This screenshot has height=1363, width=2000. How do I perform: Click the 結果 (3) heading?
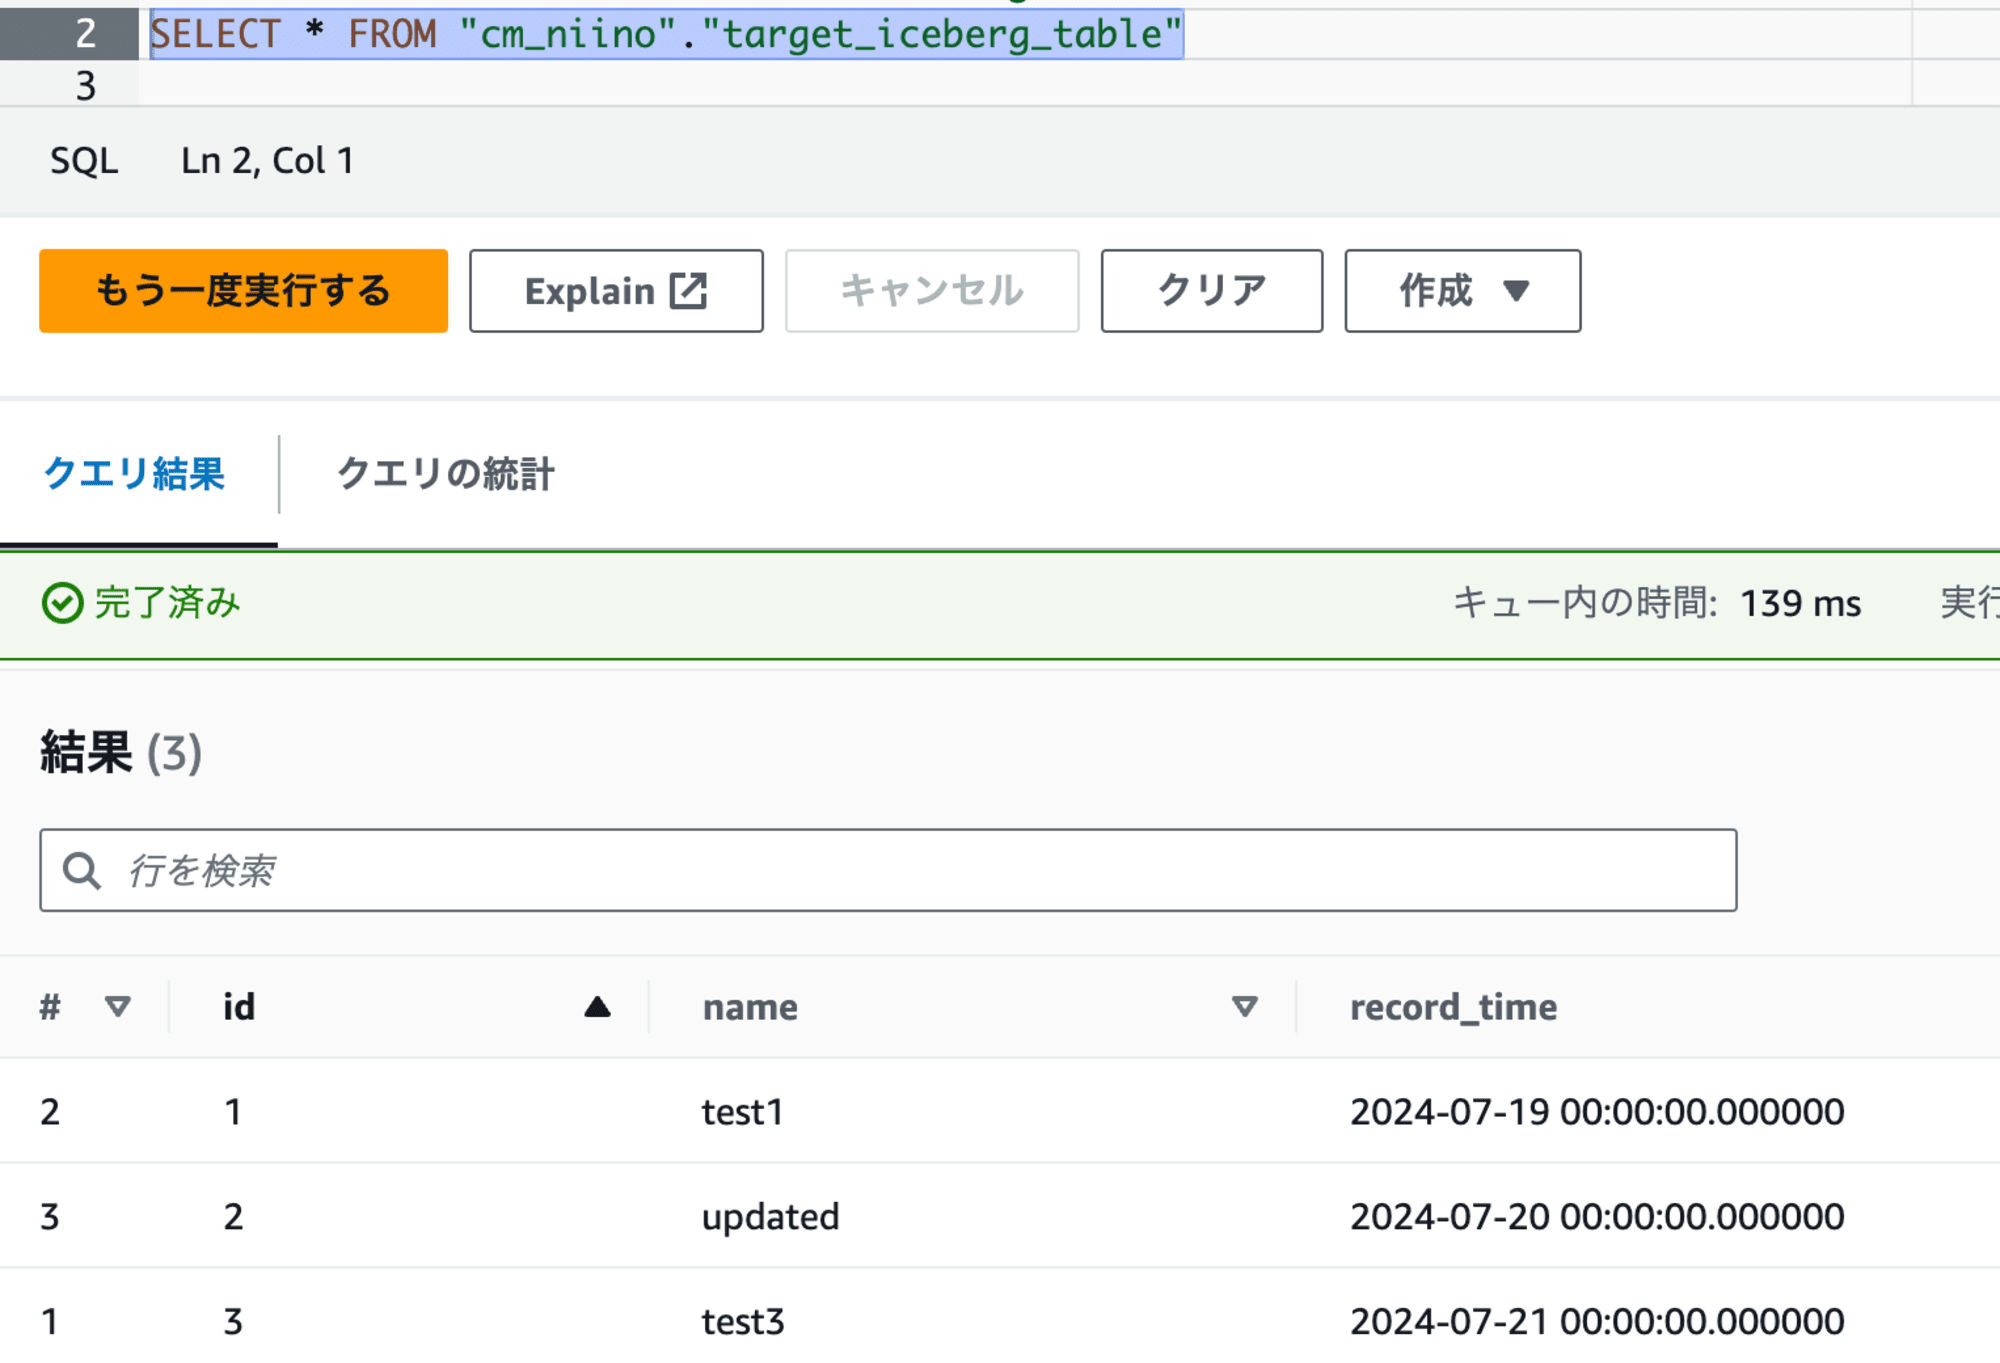tap(121, 753)
